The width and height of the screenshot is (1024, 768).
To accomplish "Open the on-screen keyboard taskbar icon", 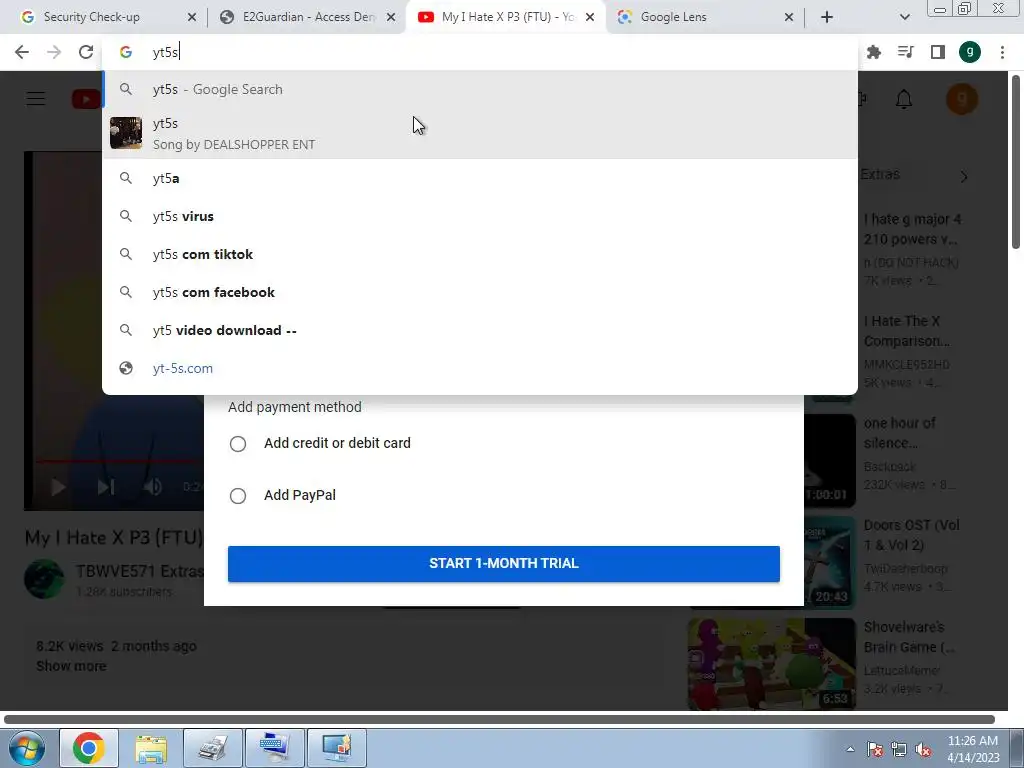I will (275, 748).
